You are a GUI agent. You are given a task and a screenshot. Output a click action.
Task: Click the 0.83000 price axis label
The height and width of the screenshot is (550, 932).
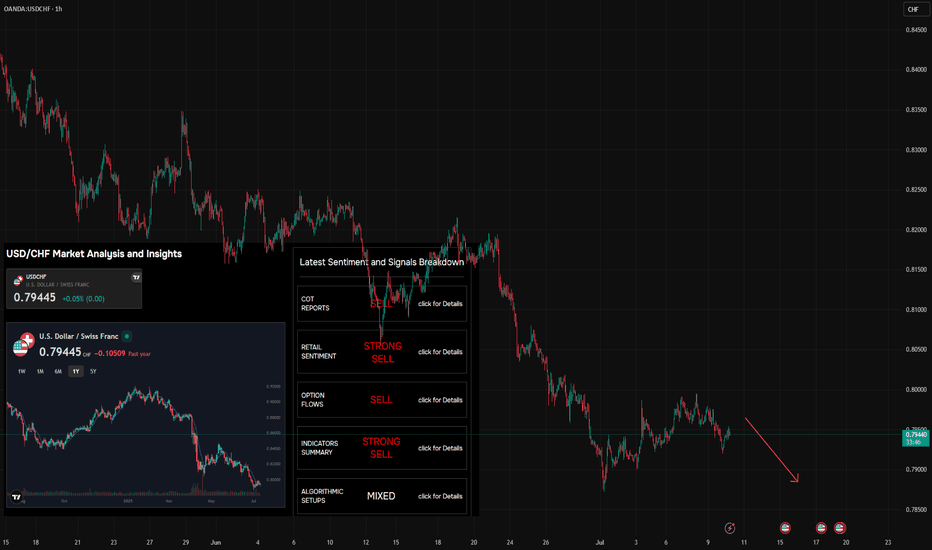coord(916,150)
